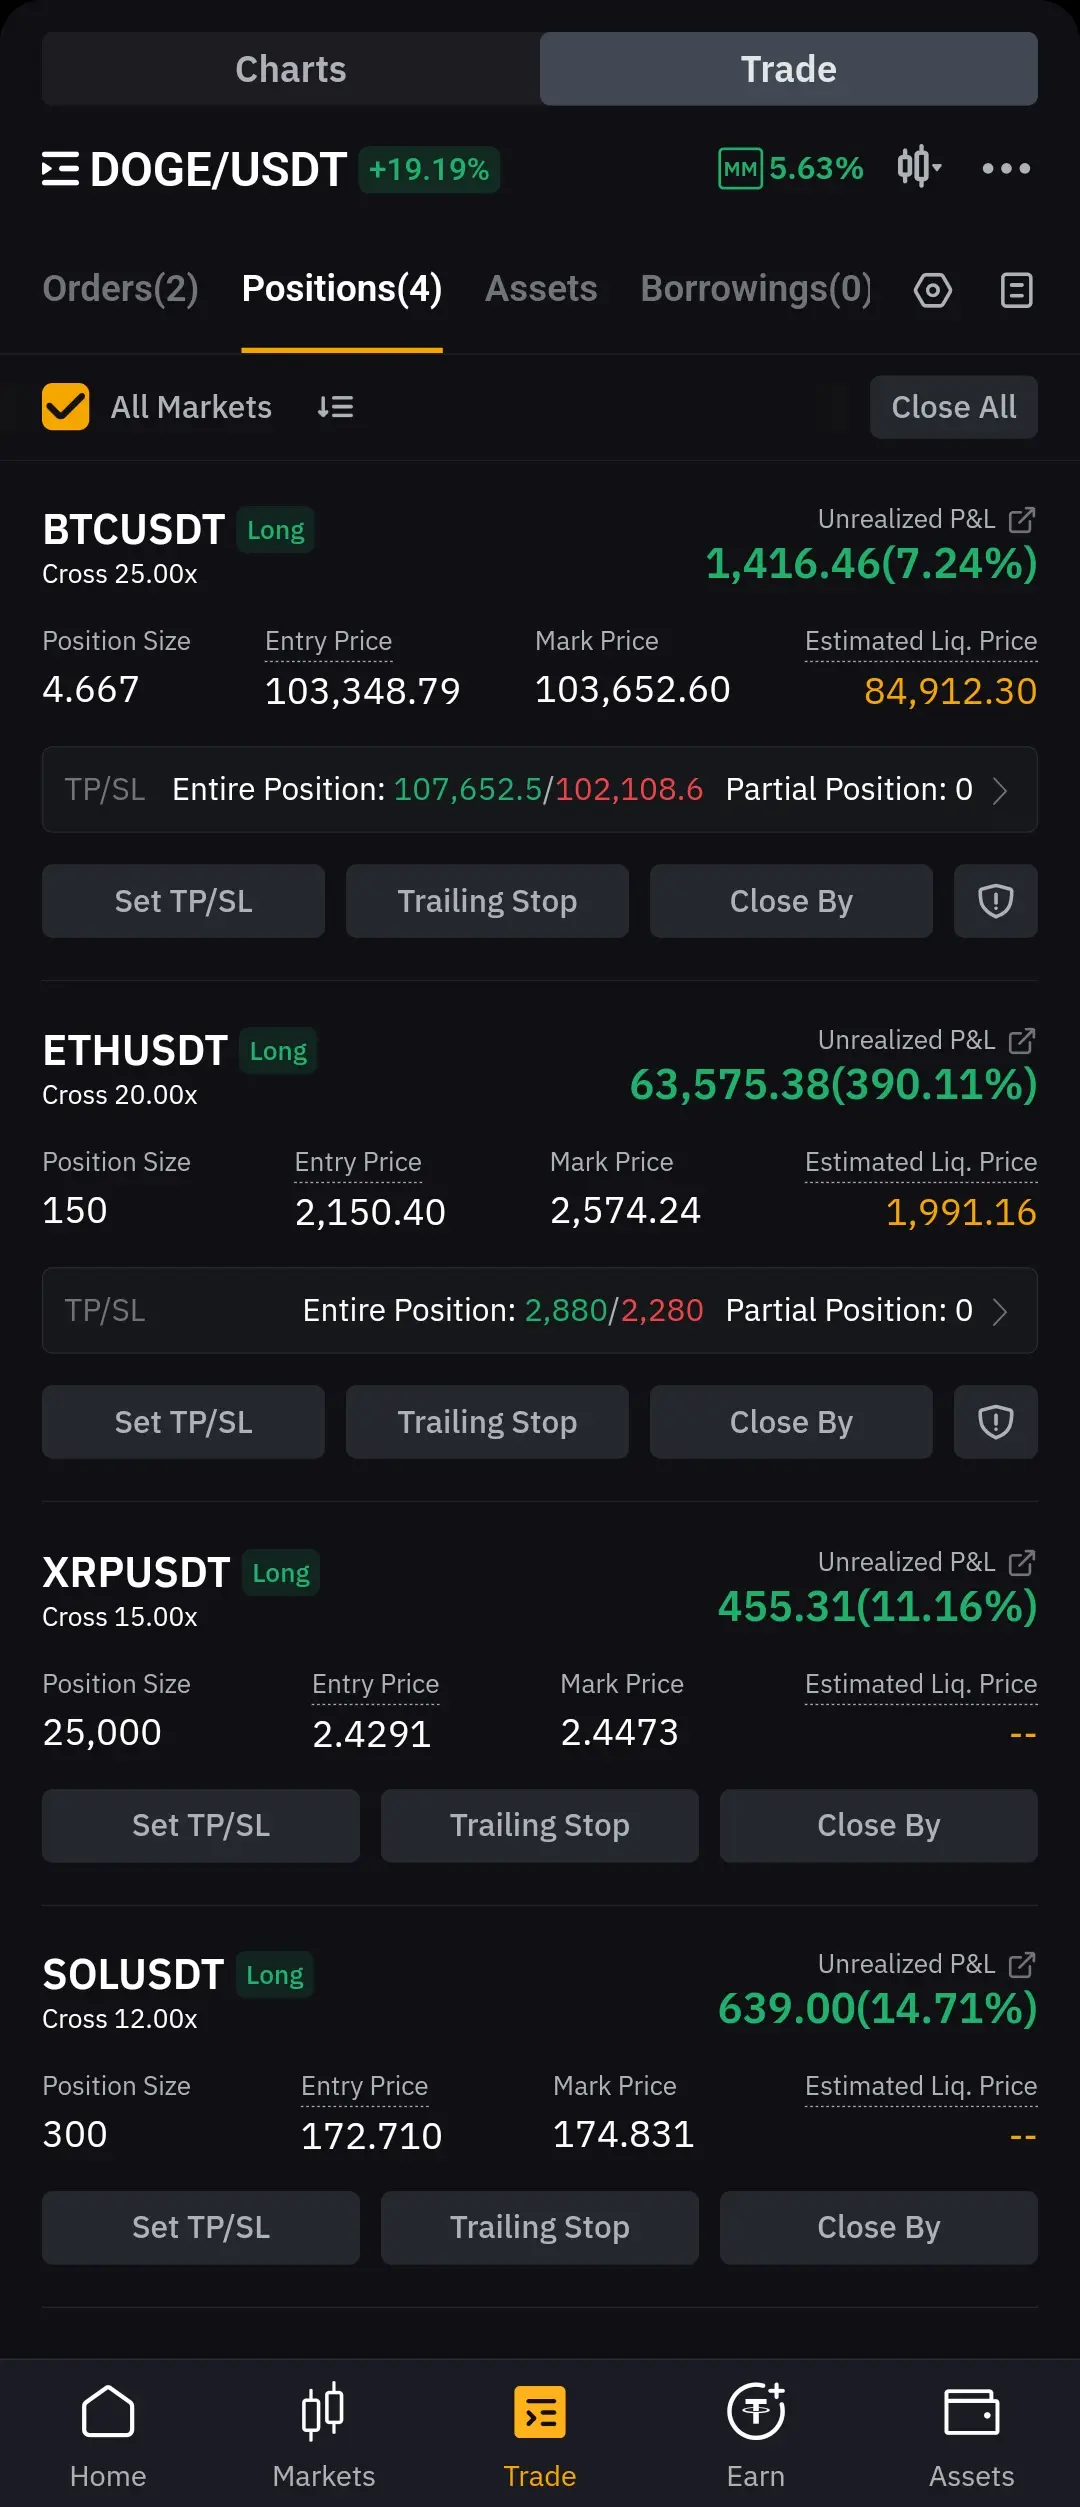Uncheck the All Markets checkbox

click(x=66, y=407)
